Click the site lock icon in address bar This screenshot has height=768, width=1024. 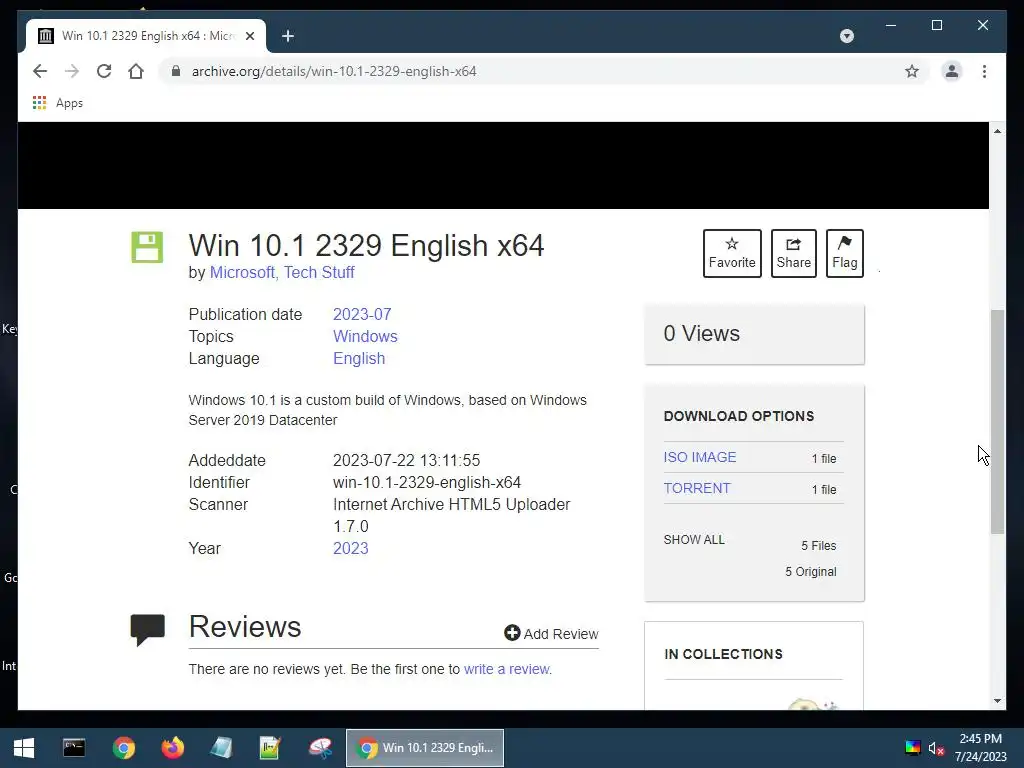(x=175, y=71)
